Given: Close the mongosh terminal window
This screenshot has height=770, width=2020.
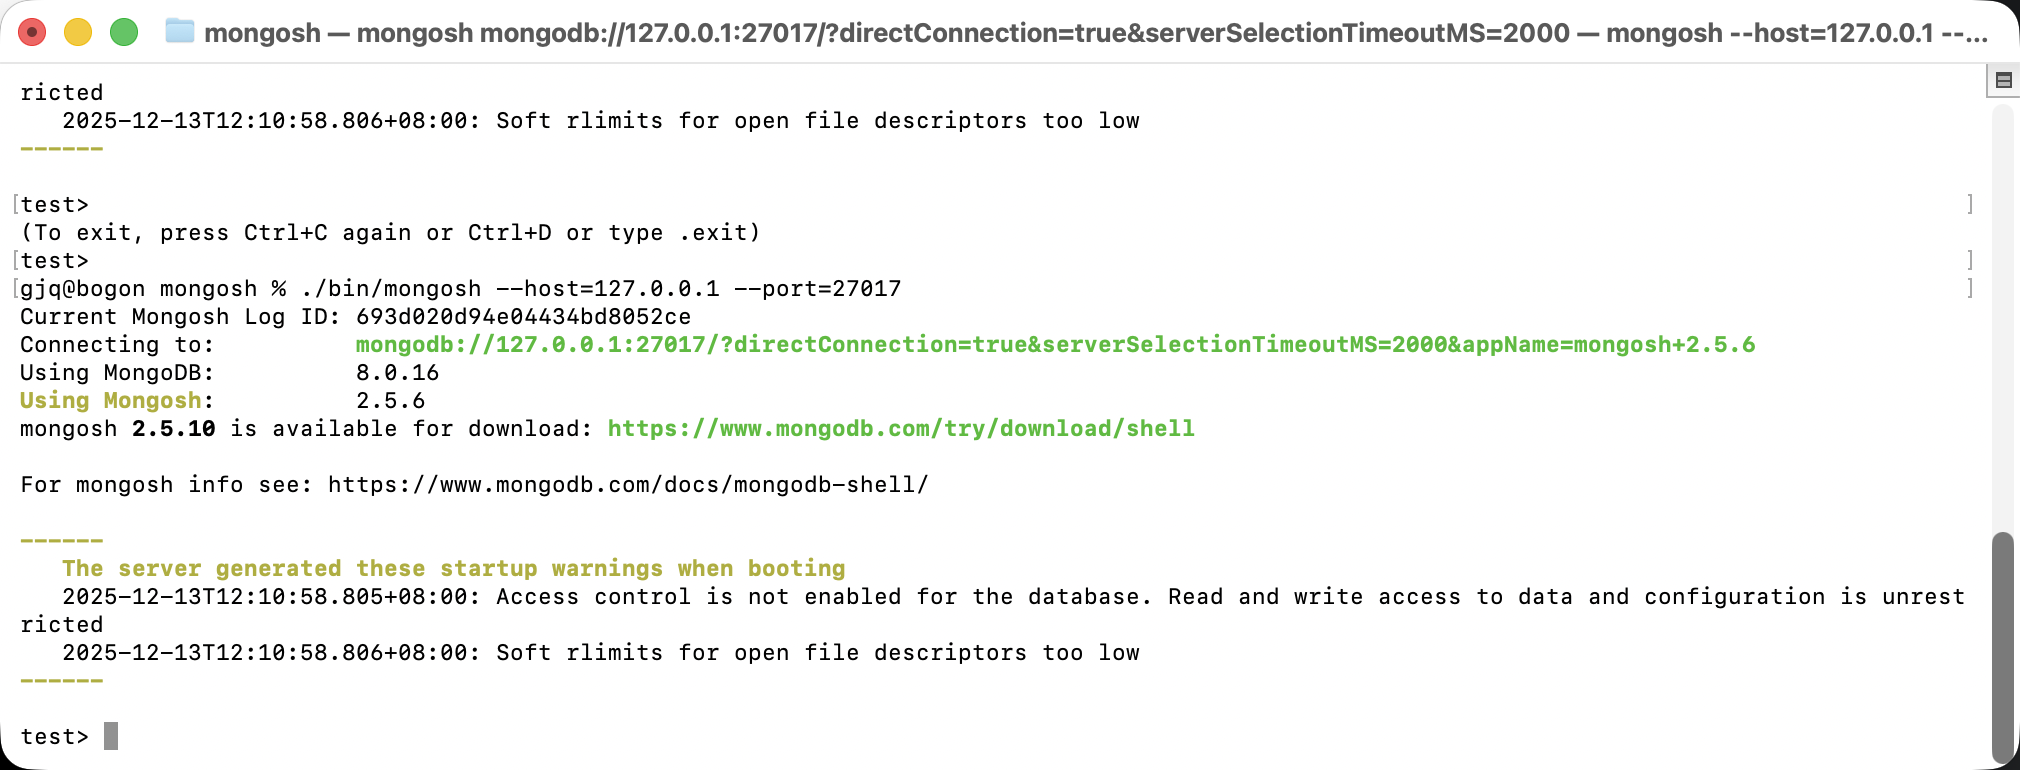Looking at the screenshot, I should [32, 32].
